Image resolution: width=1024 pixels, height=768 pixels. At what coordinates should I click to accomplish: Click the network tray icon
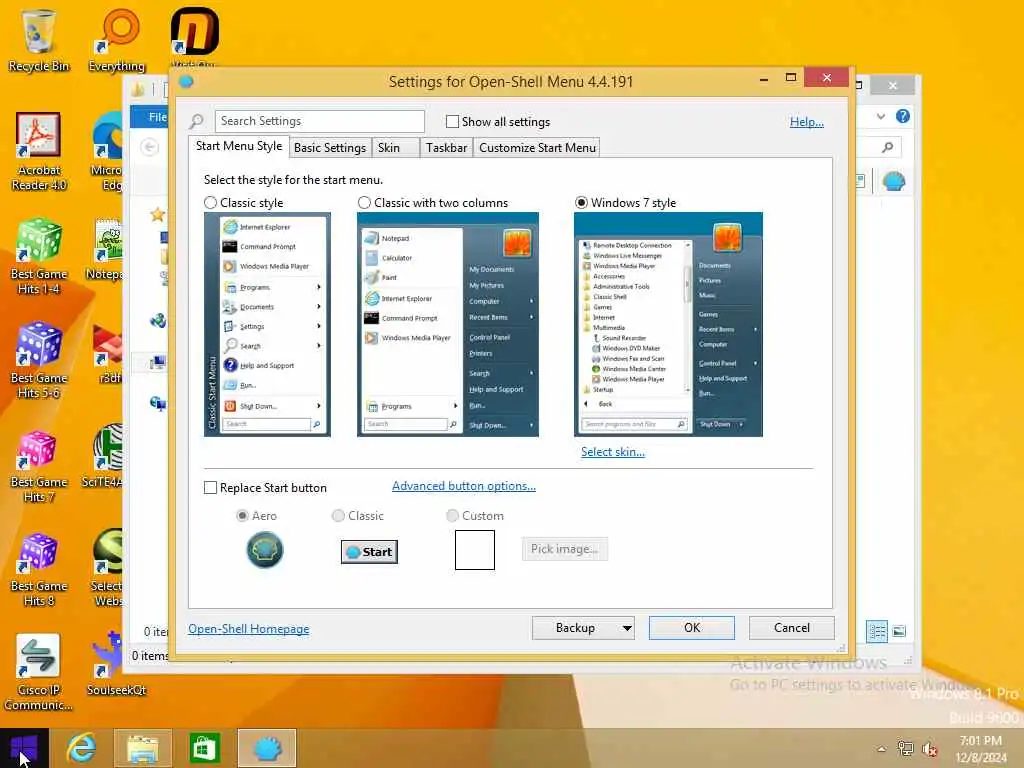point(905,749)
